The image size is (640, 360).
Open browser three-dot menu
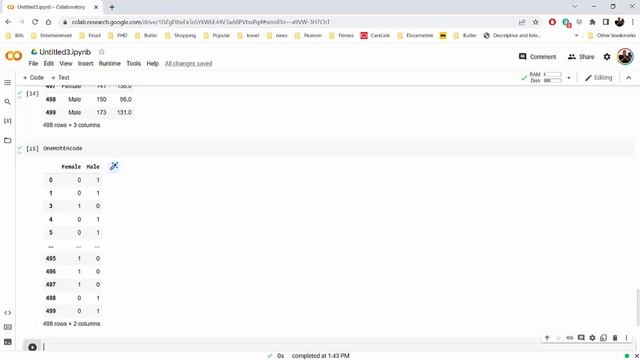coord(633,22)
